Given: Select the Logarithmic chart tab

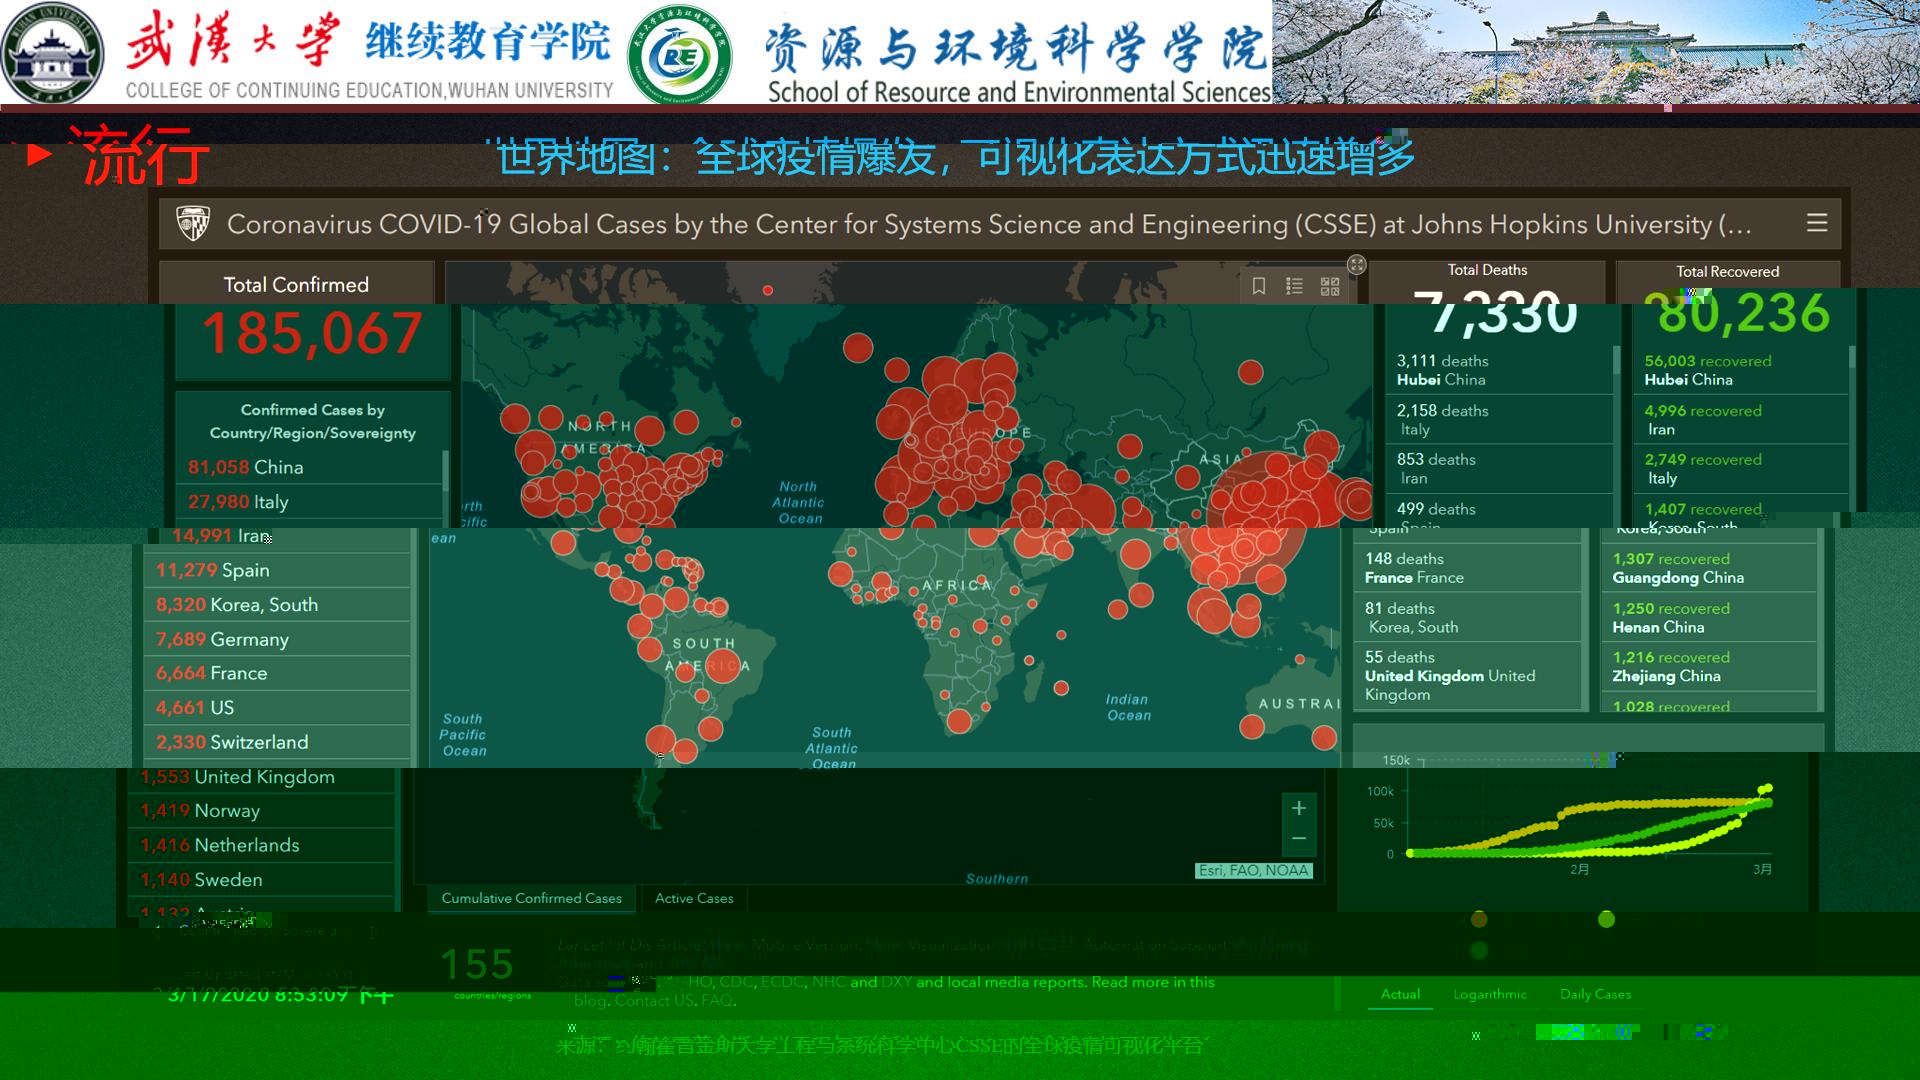Looking at the screenshot, I should [1490, 994].
